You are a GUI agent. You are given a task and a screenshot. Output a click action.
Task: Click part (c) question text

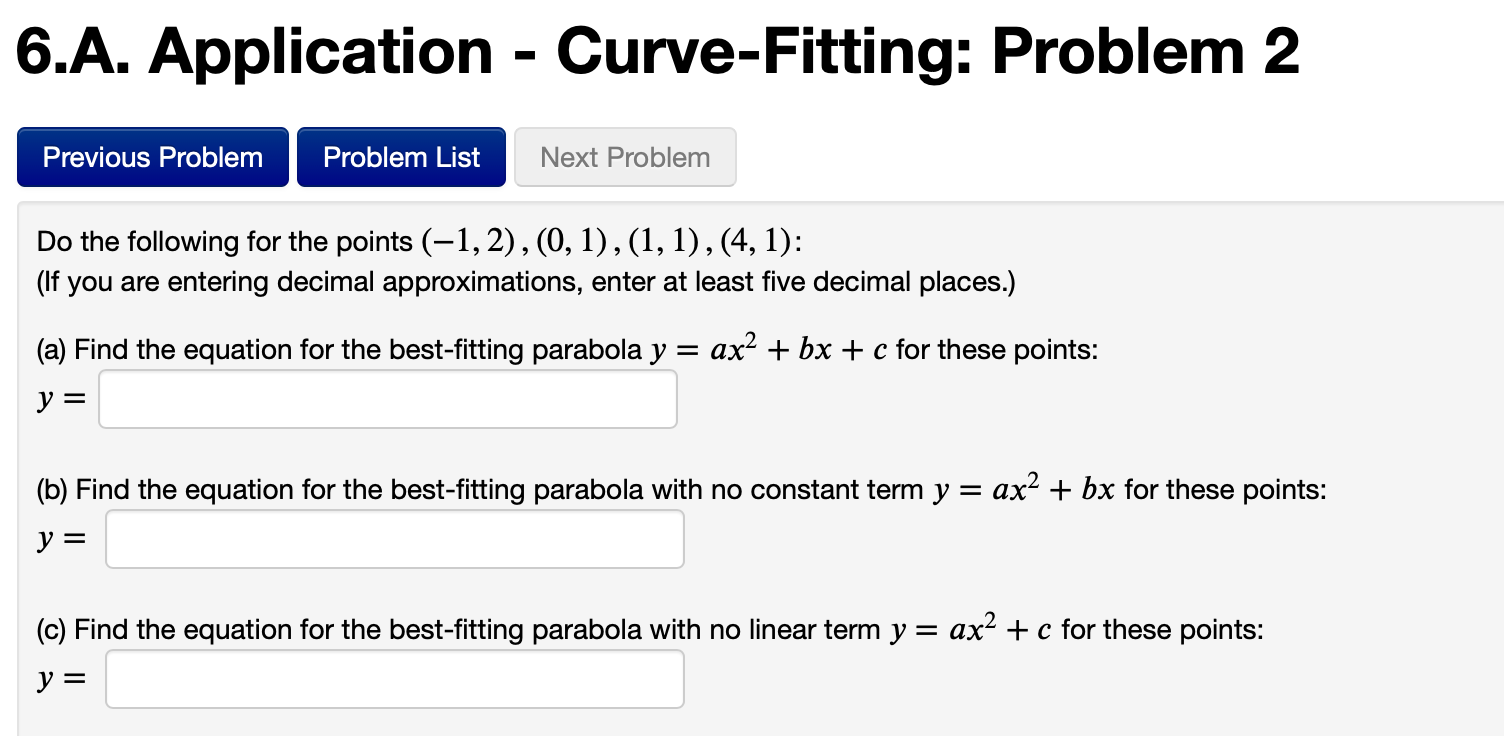point(648,630)
